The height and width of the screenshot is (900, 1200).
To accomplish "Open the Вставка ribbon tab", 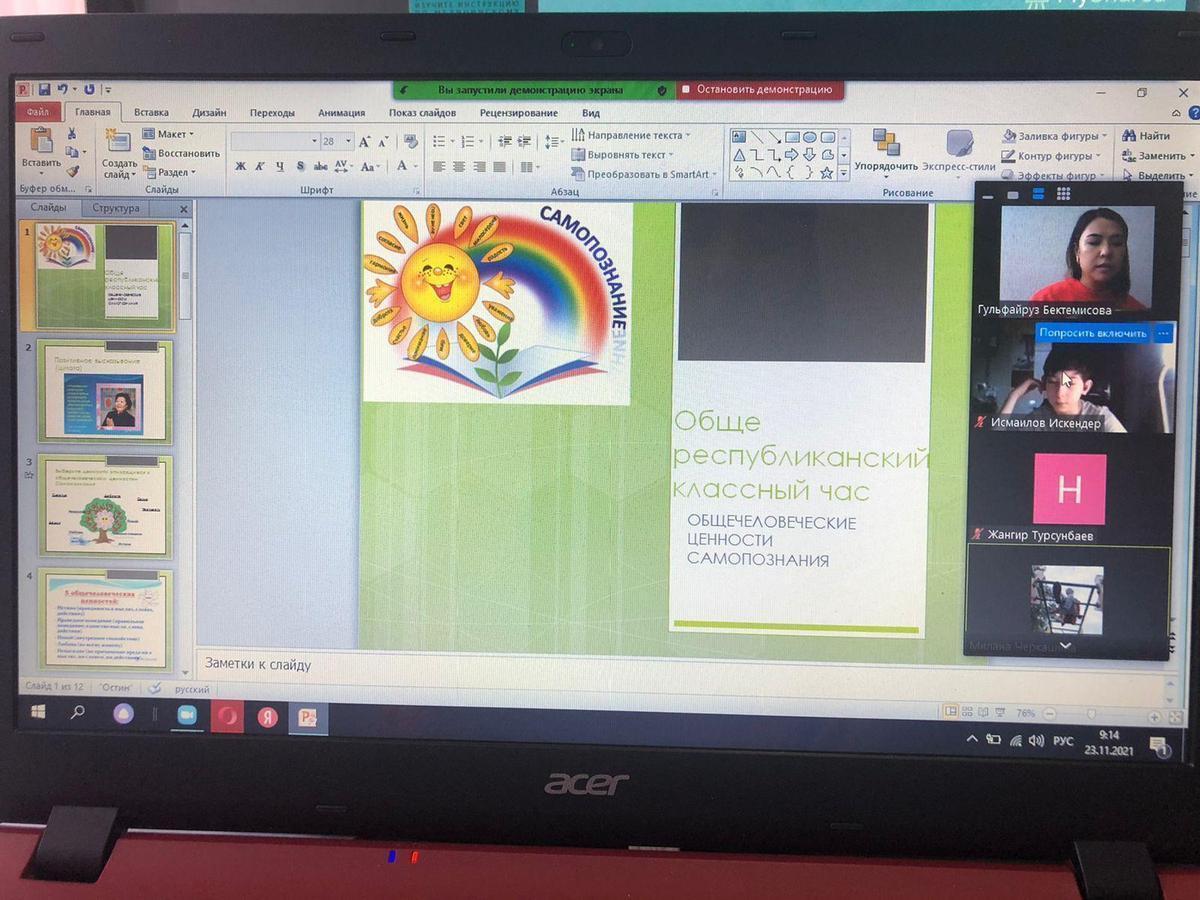I will pos(151,113).
